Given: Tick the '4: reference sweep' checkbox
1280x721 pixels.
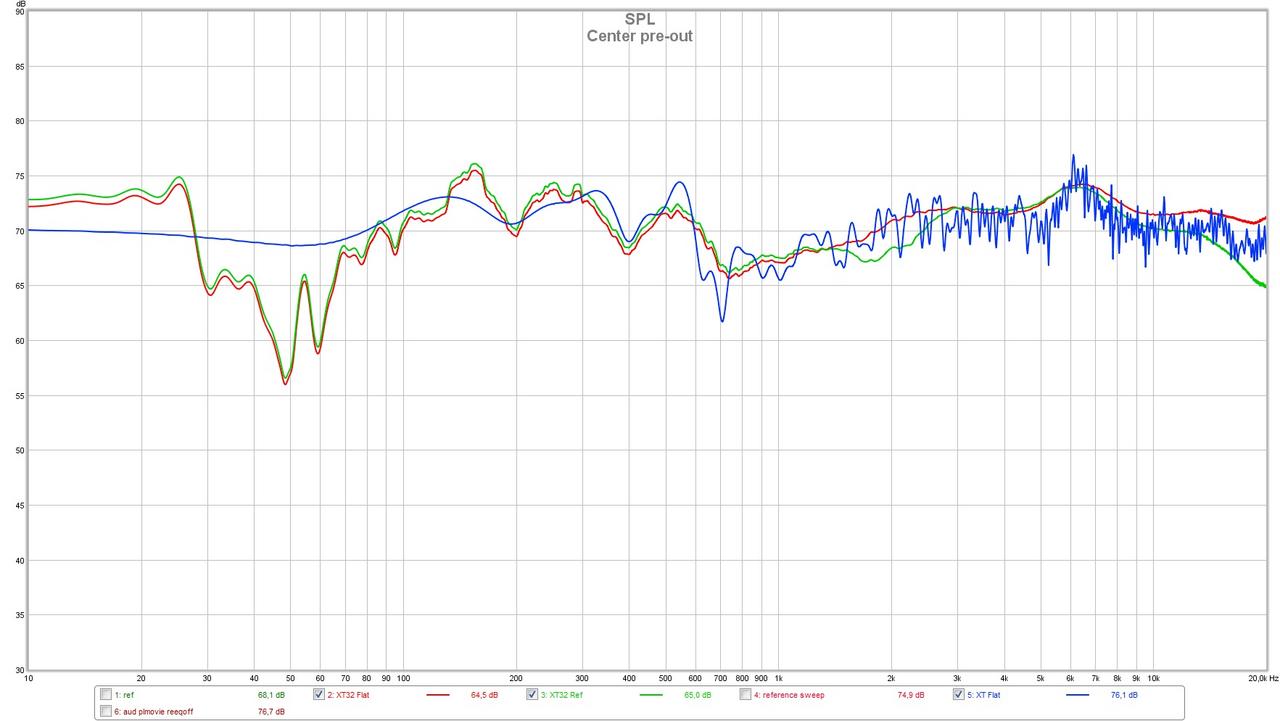Looking at the screenshot, I should pos(745,694).
